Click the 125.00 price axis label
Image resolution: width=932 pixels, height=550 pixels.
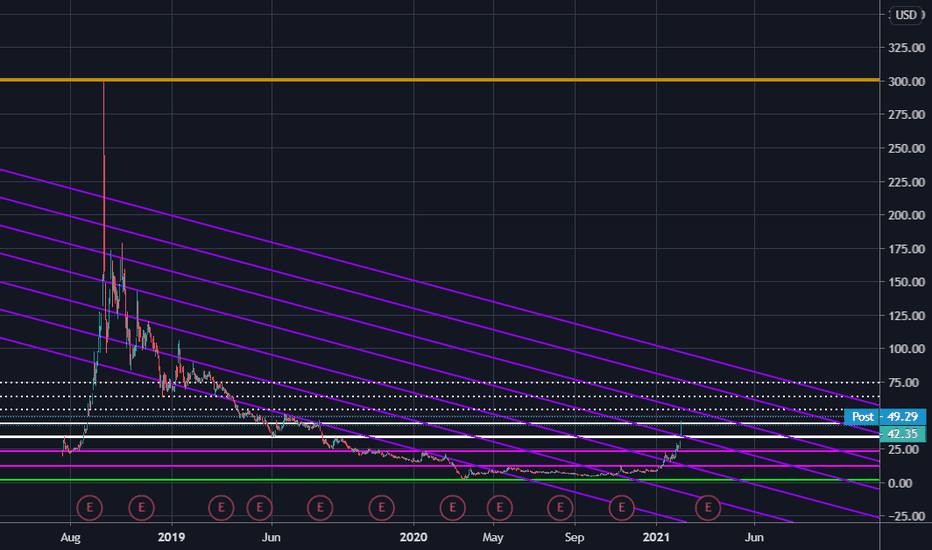tap(906, 316)
